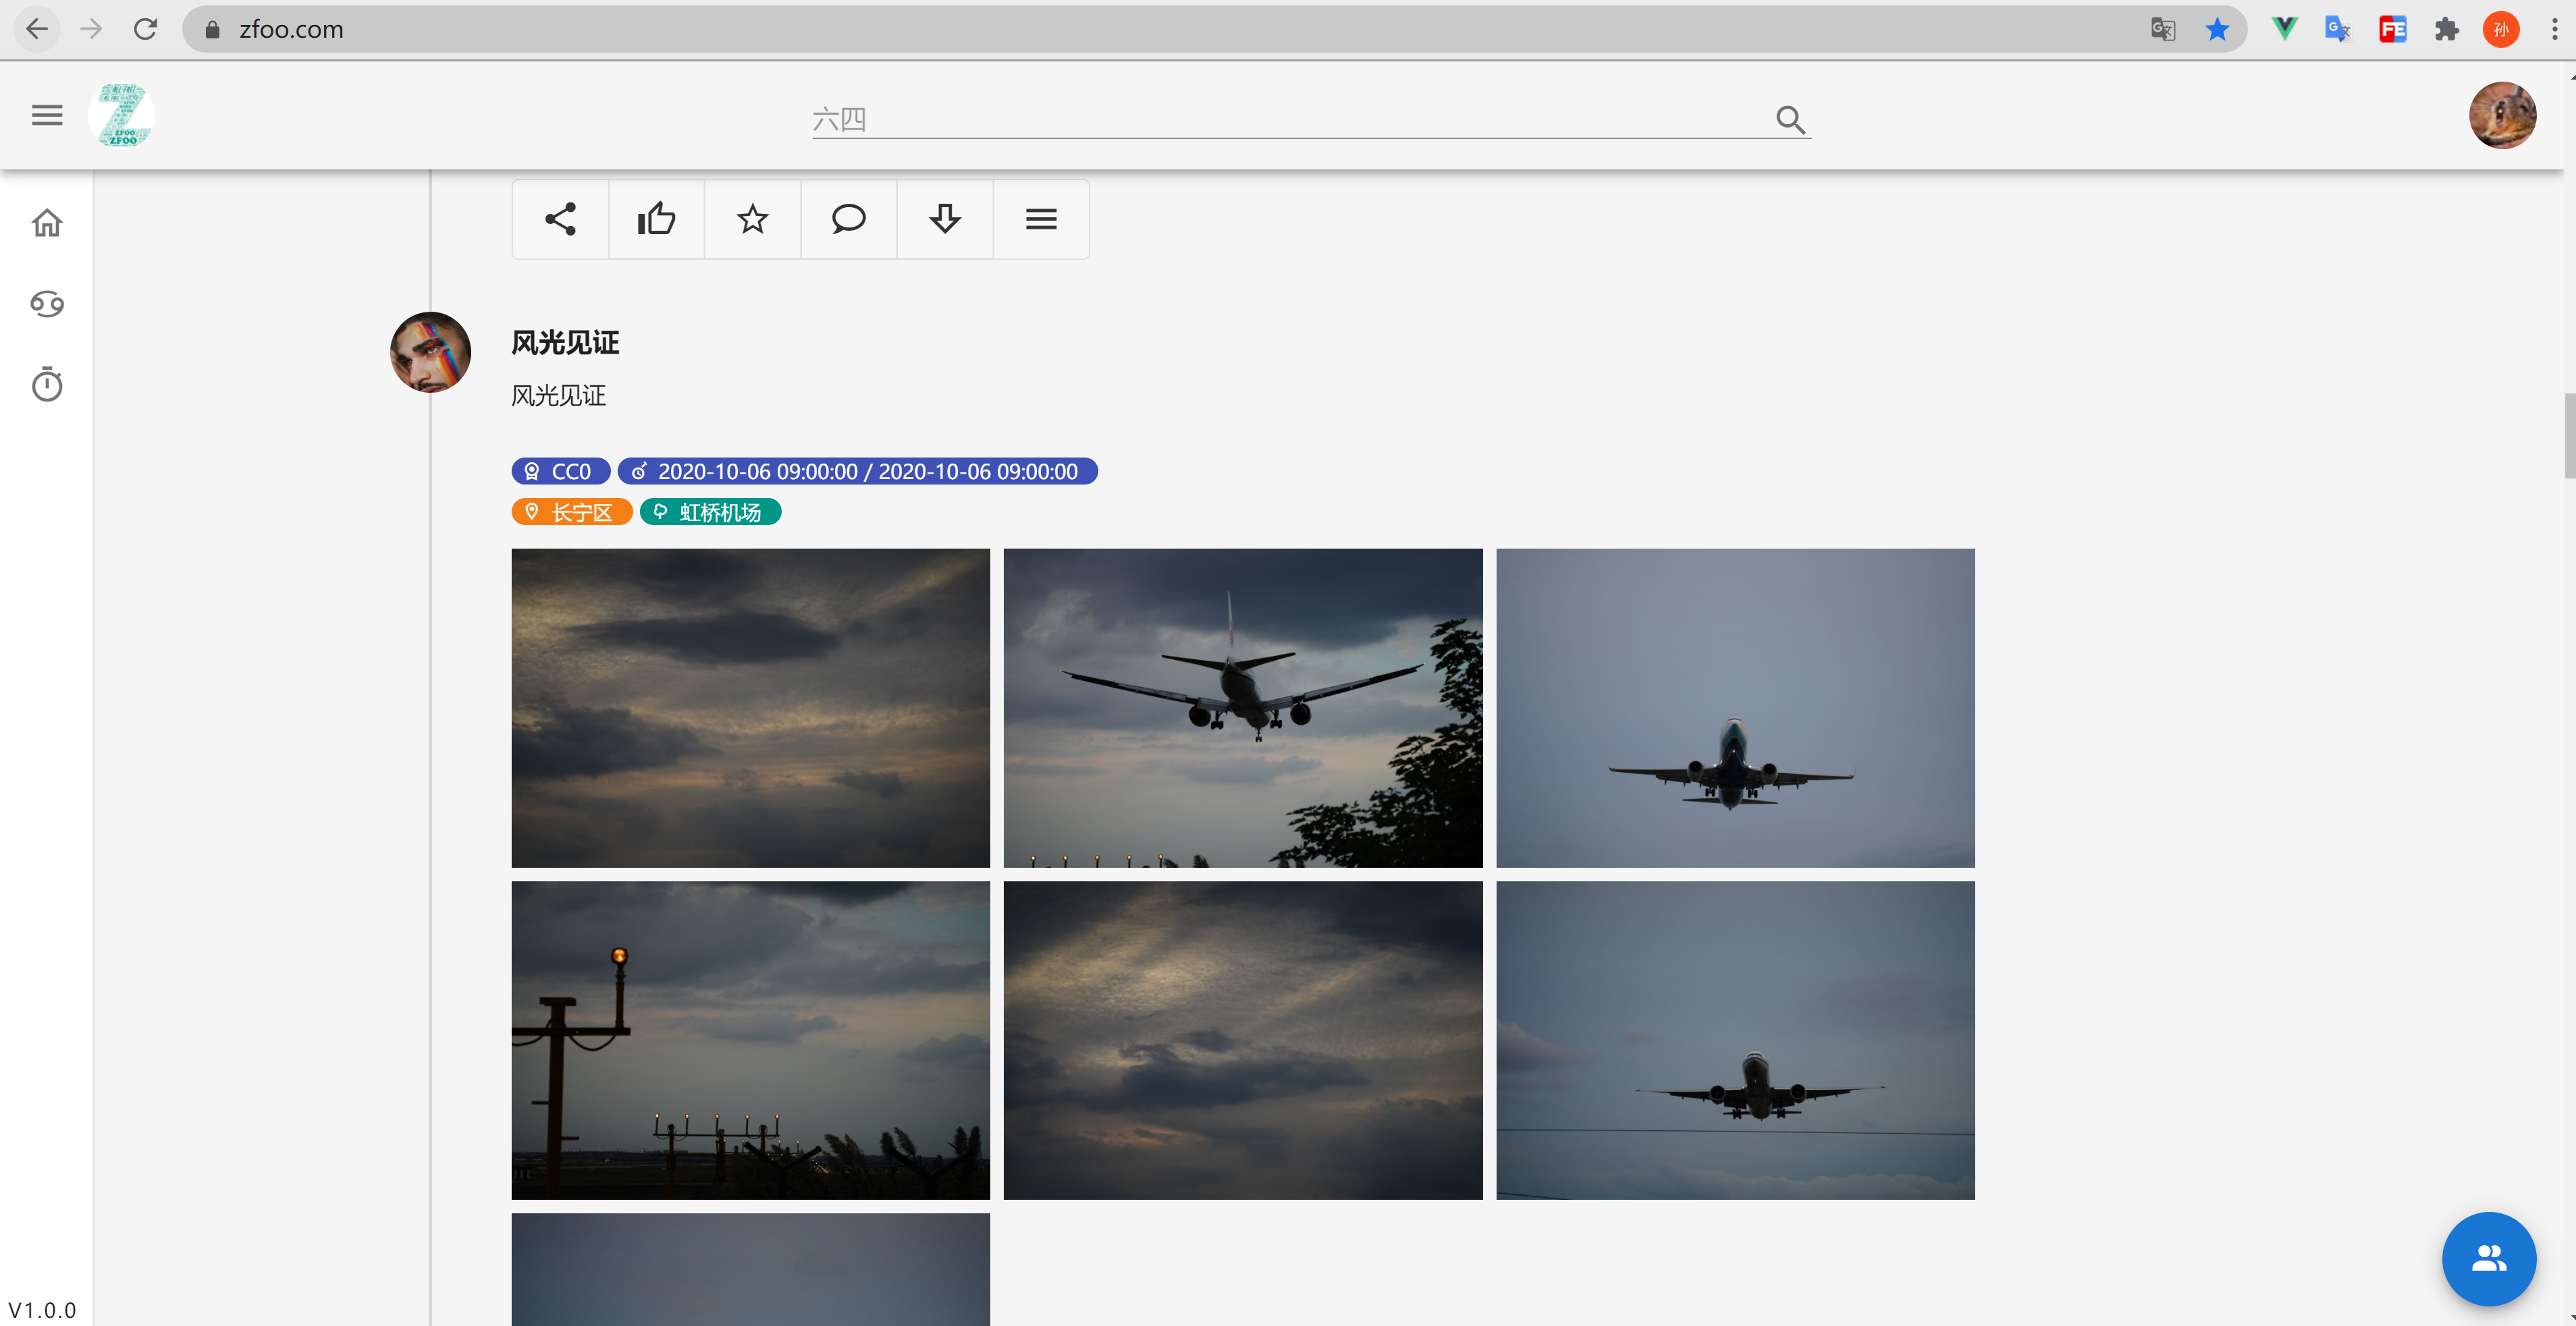Go to home via sidebar house icon
2576x1326 pixels.
pos(47,222)
